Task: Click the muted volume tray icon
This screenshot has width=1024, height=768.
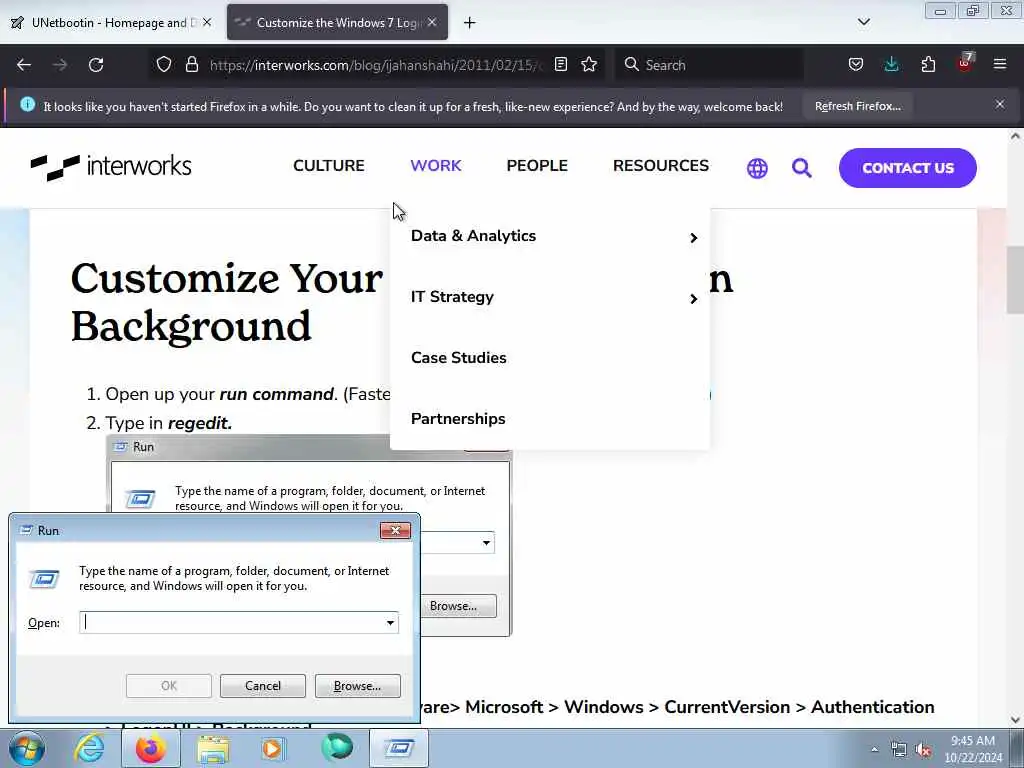Action: 923,750
